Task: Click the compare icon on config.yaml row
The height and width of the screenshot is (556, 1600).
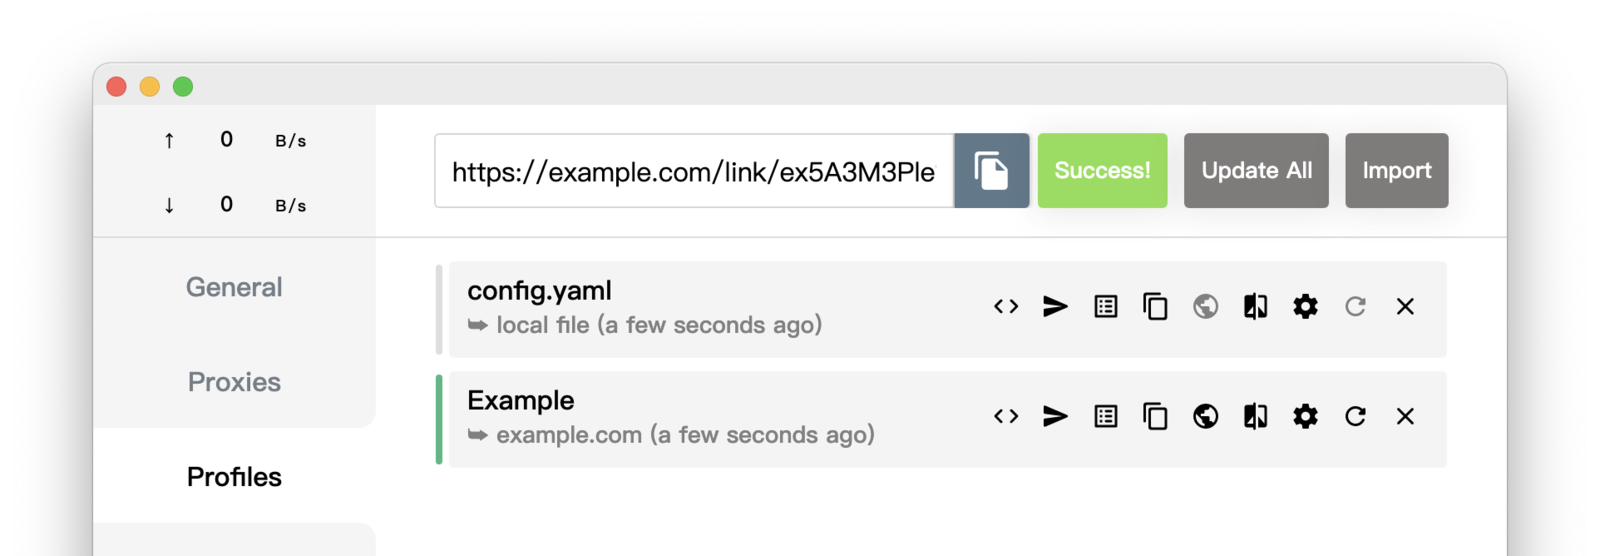Action: [1255, 306]
